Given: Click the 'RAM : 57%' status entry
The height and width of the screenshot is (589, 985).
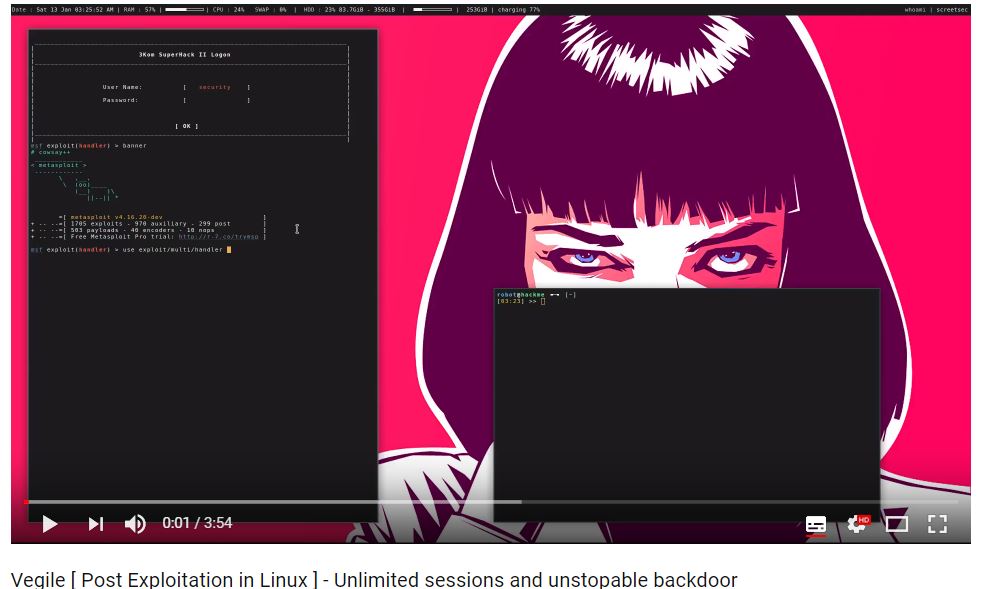Looking at the screenshot, I should click(139, 10).
